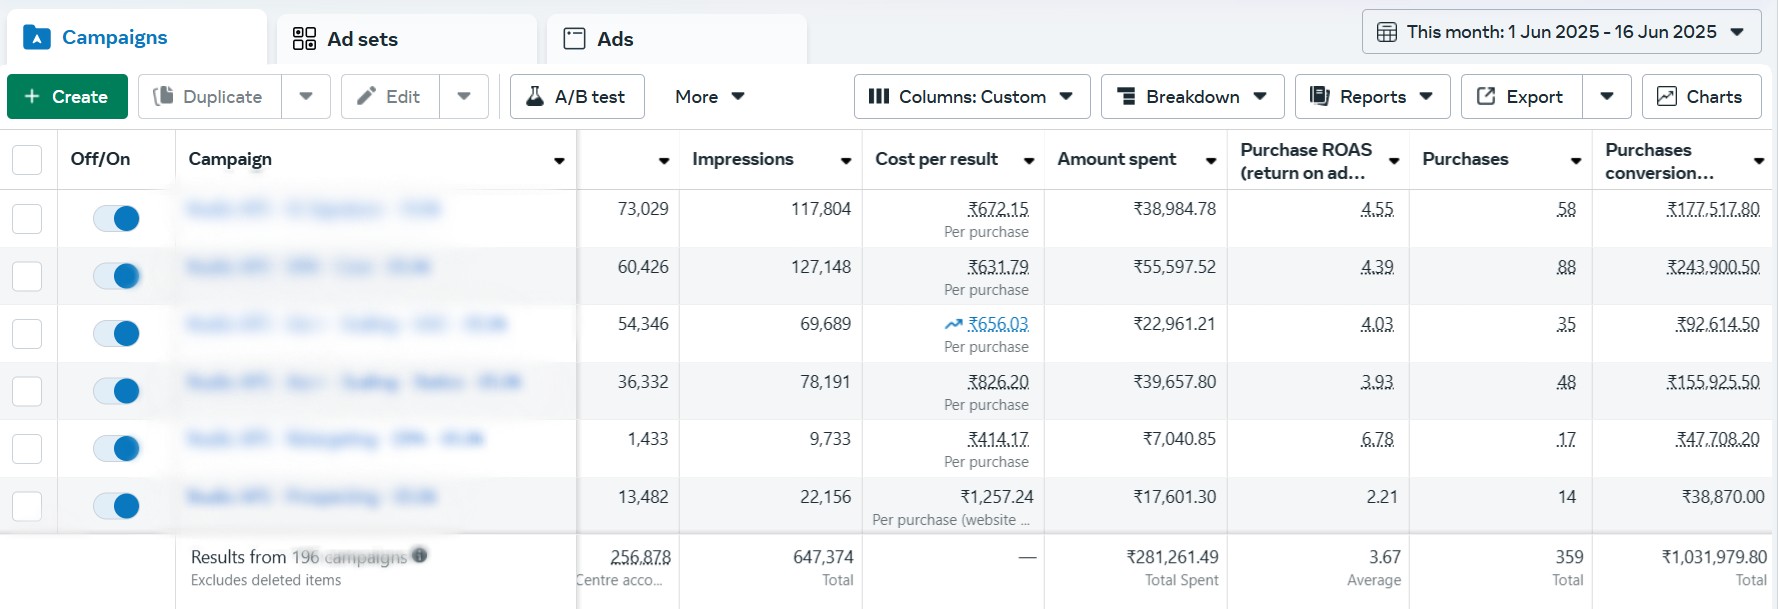
Task: Click the trend arrow icon next to ₹656.03
Action: coord(954,324)
